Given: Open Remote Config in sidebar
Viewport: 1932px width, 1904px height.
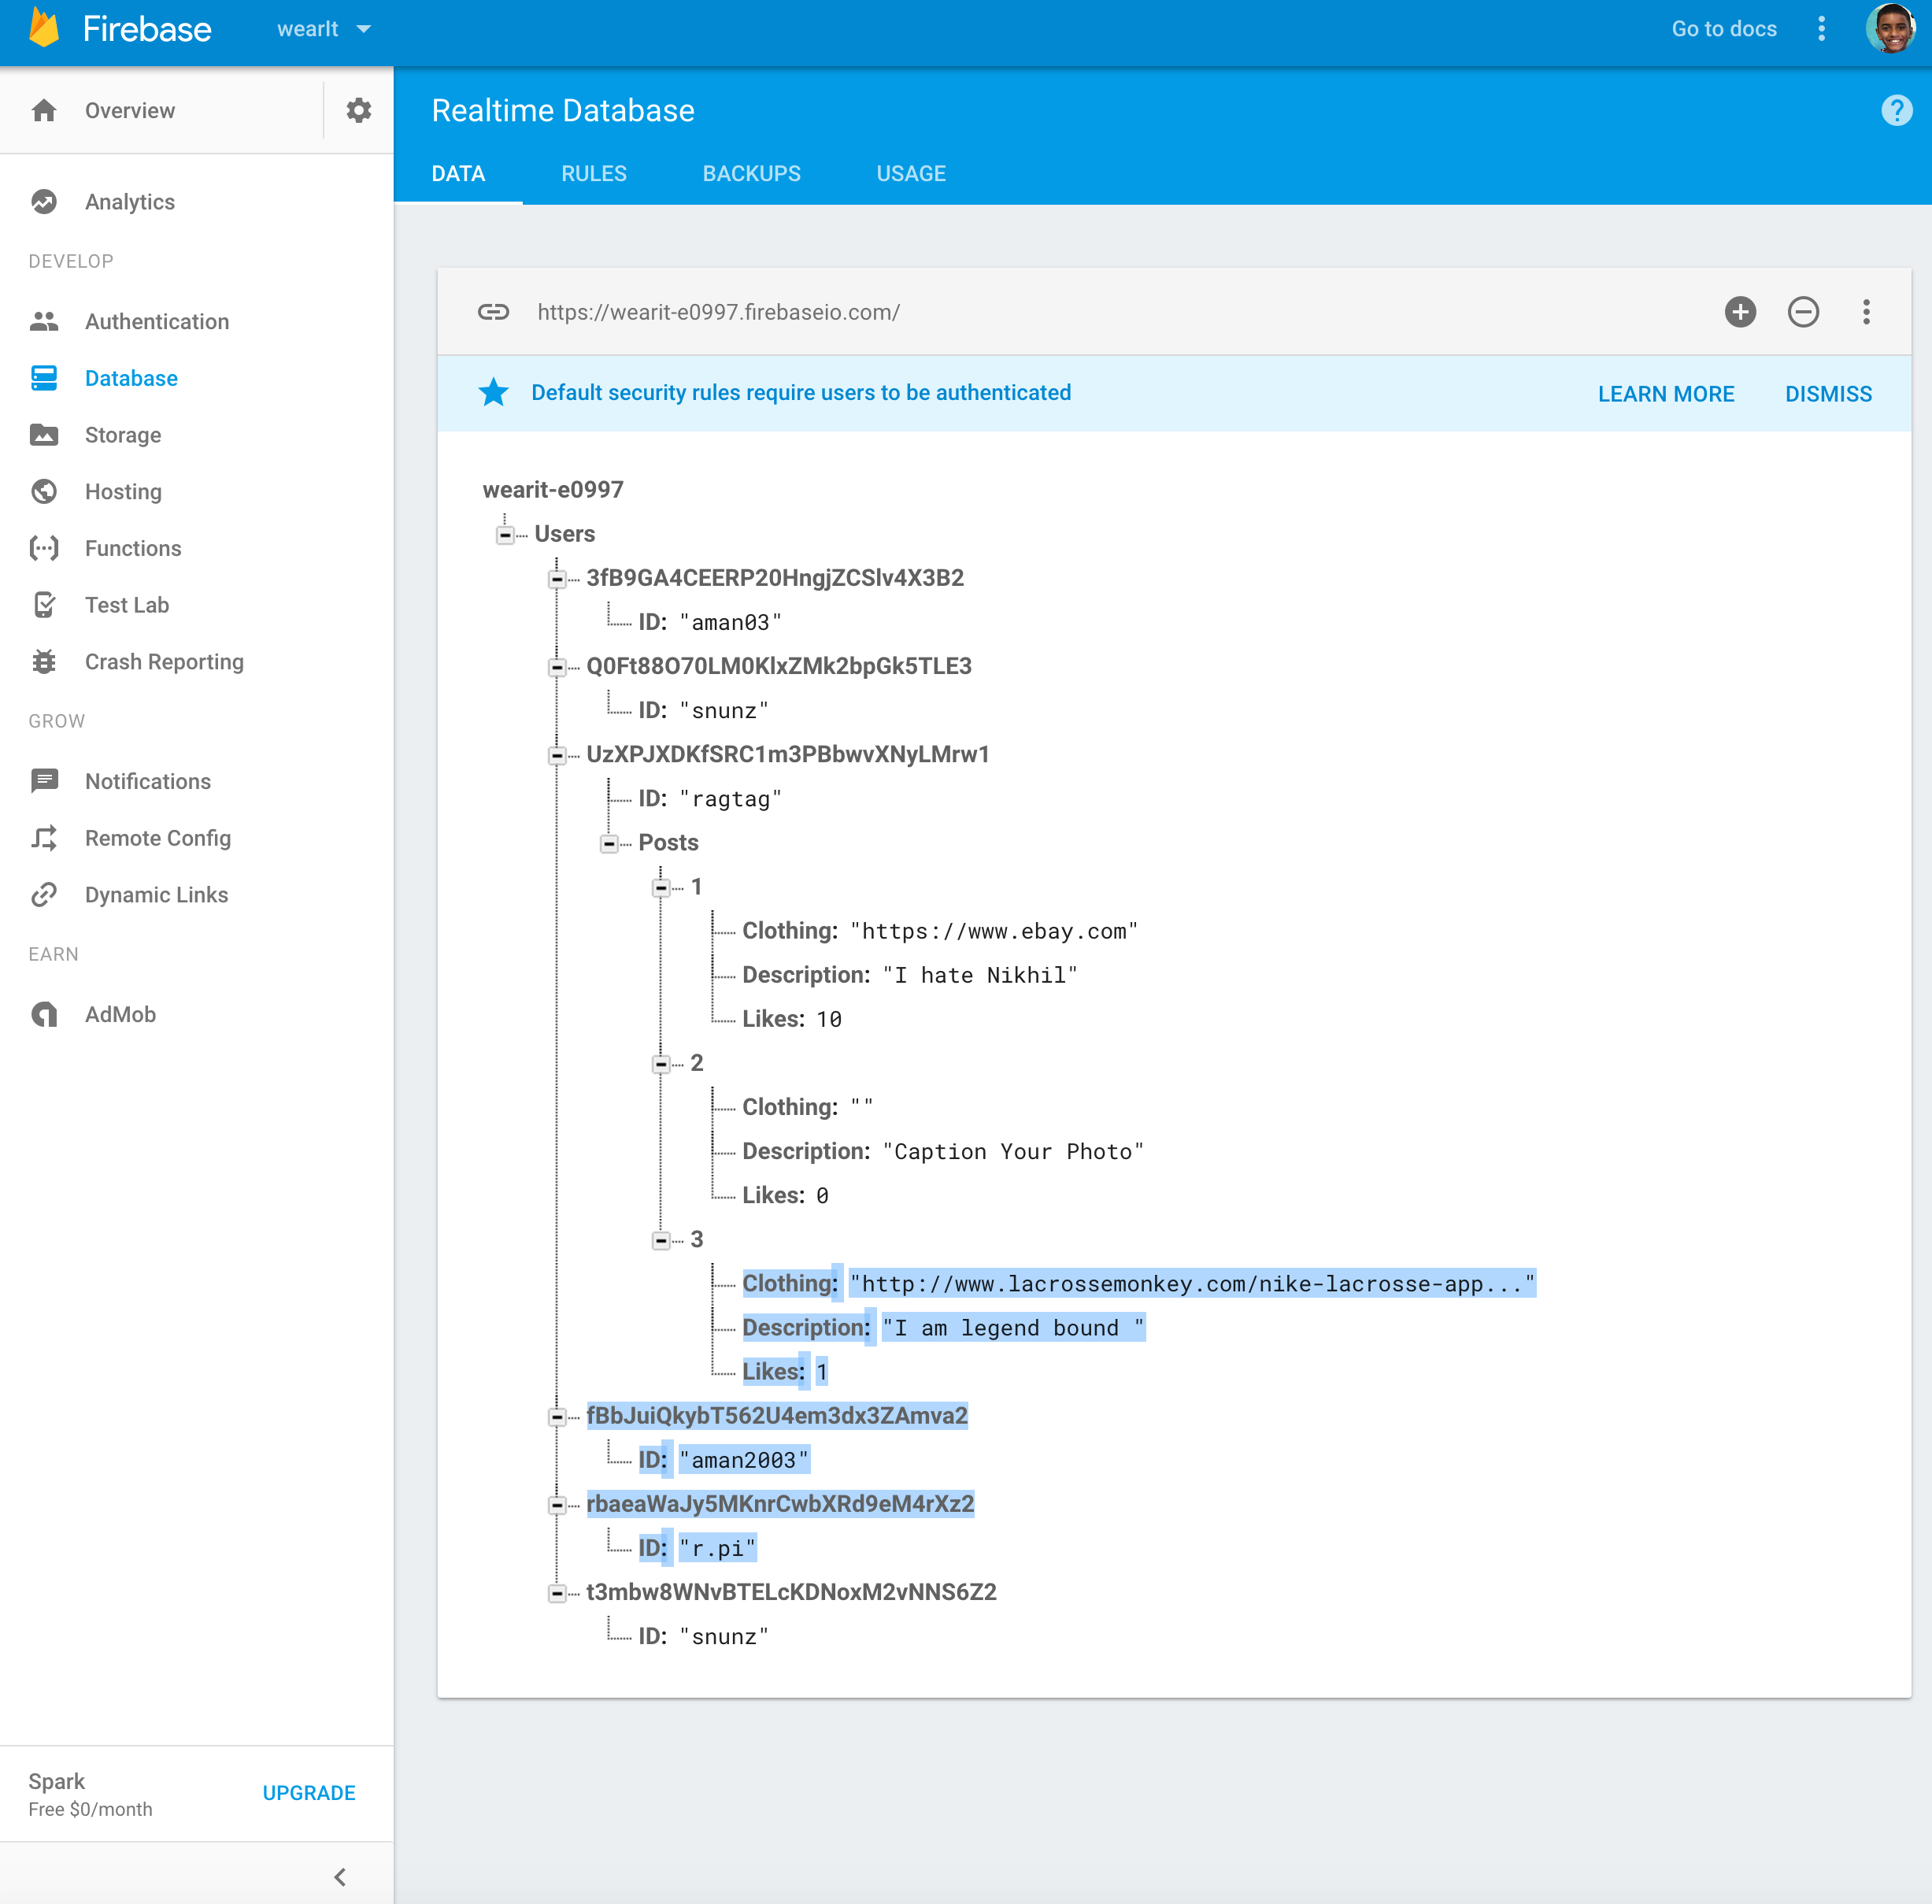Looking at the screenshot, I should point(157,838).
